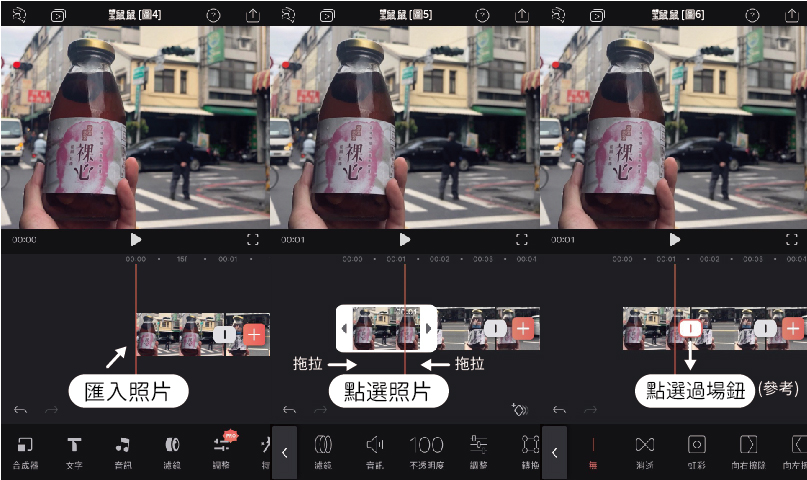
Task: Redo the action in the 圖4 panel
Action: [x=51, y=410]
